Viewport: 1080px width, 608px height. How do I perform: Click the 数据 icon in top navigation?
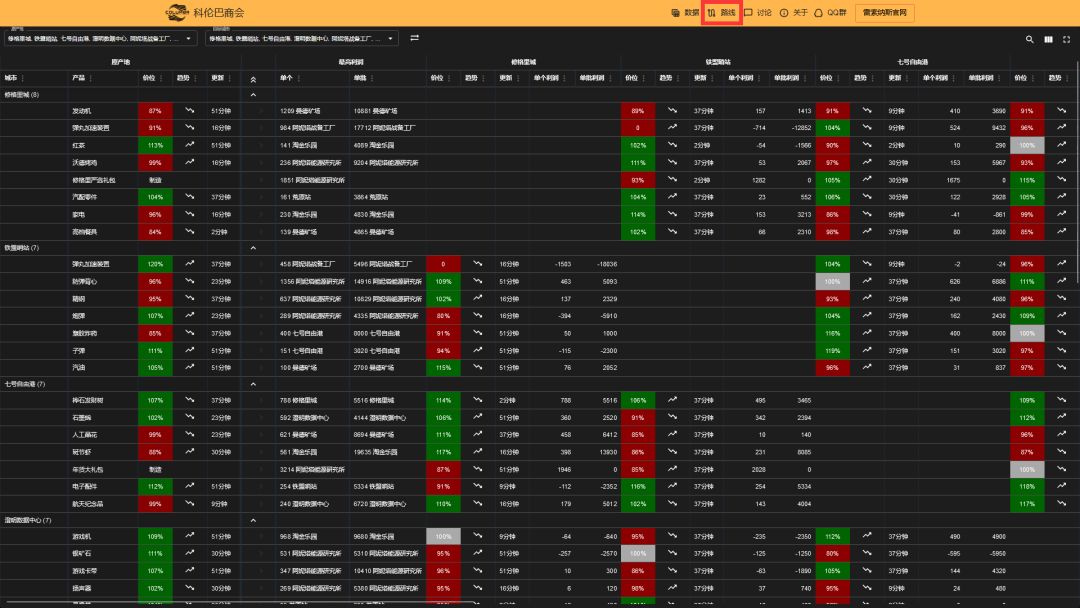click(677, 13)
